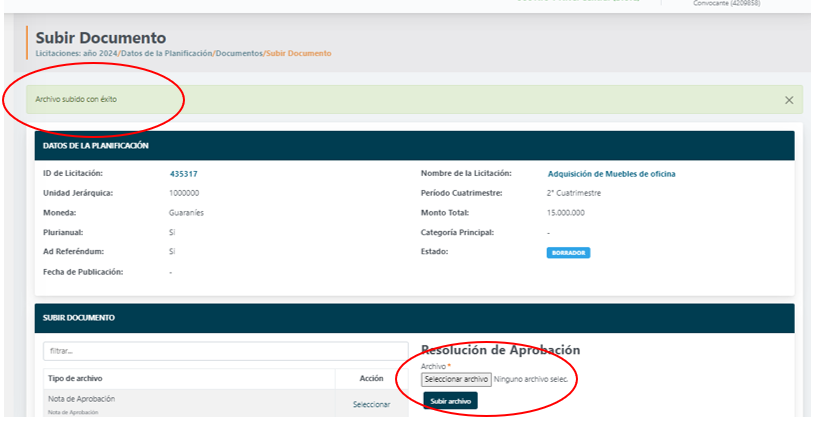Click the Ad Referéndum label
The width and height of the screenshot is (814, 434).
click(x=73, y=252)
